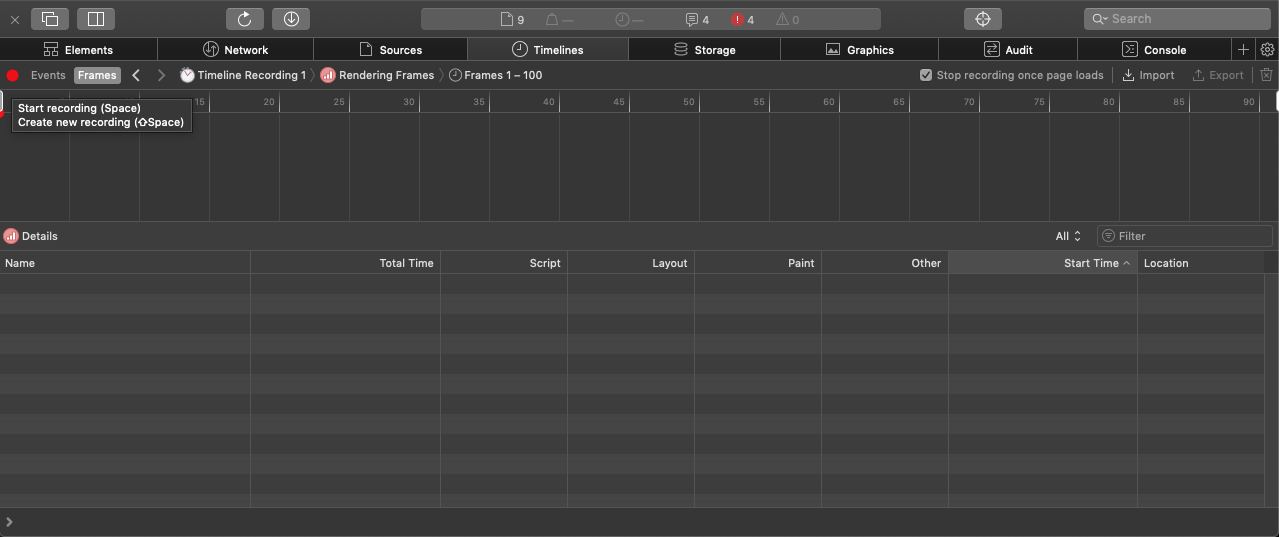Open Timeline Recording 1 breadcrumb
The image size is (1279, 537).
[x=243, y=75]
